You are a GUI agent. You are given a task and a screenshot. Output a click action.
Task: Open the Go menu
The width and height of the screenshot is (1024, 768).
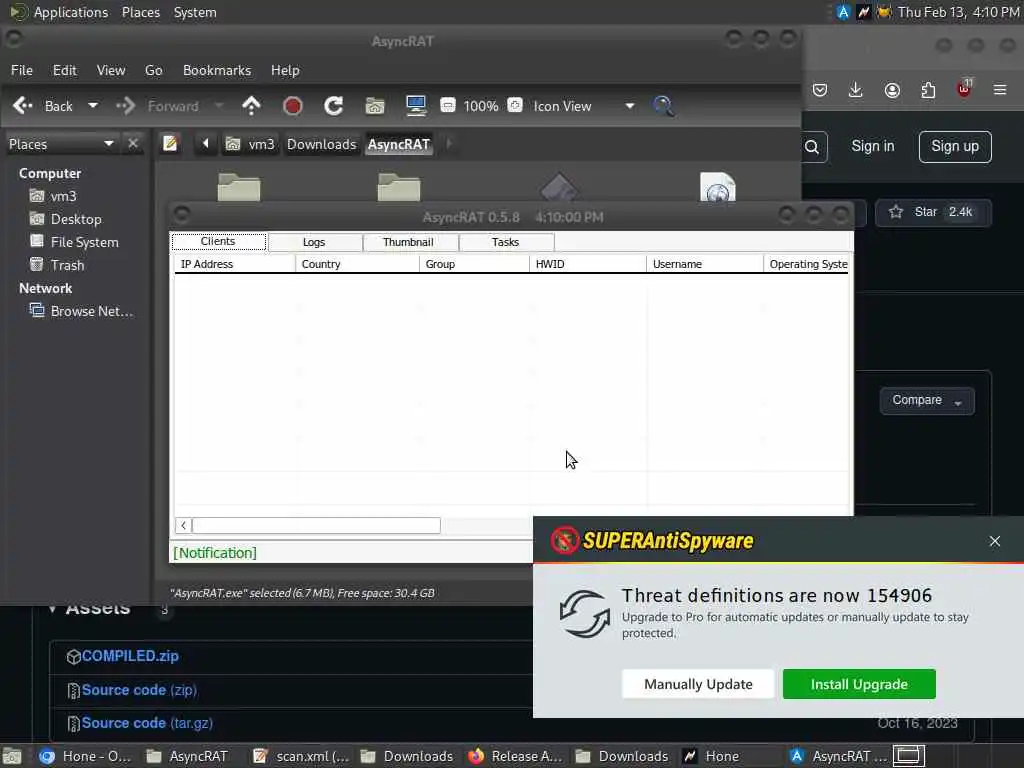tap(153, 70)
